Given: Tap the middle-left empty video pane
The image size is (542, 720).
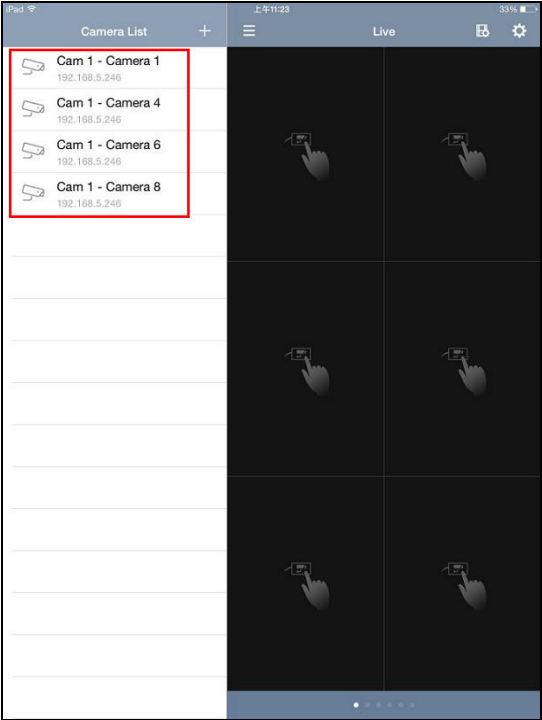Looking at the screenshot, I should point(305,369).
